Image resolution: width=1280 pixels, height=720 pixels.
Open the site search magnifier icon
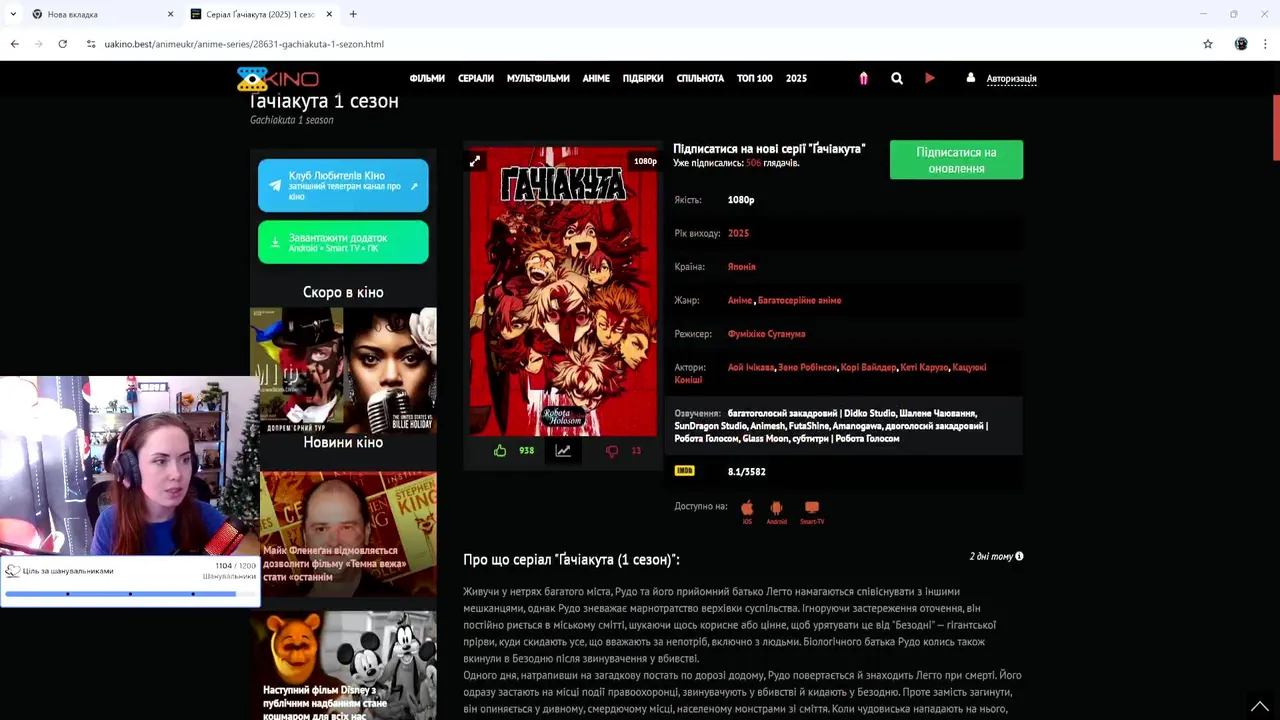897,78
